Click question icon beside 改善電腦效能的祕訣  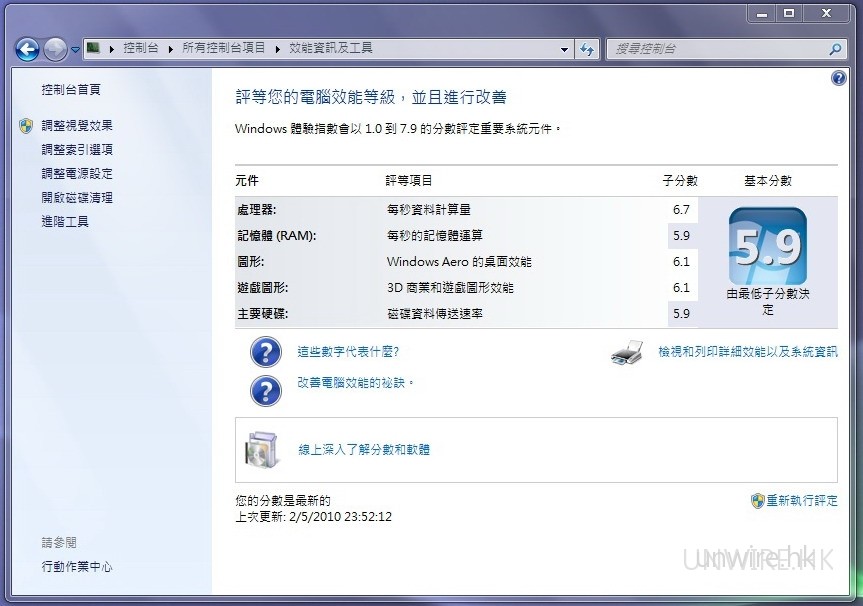tap(266, 391)
